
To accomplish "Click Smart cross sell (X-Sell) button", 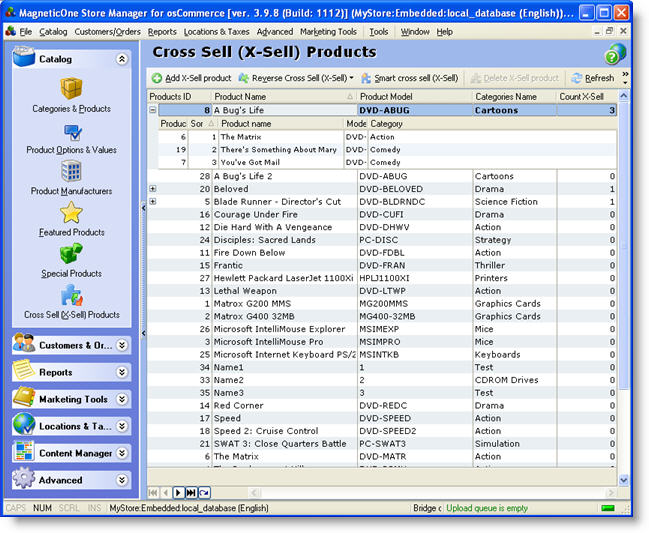I will tap(410, 78).
